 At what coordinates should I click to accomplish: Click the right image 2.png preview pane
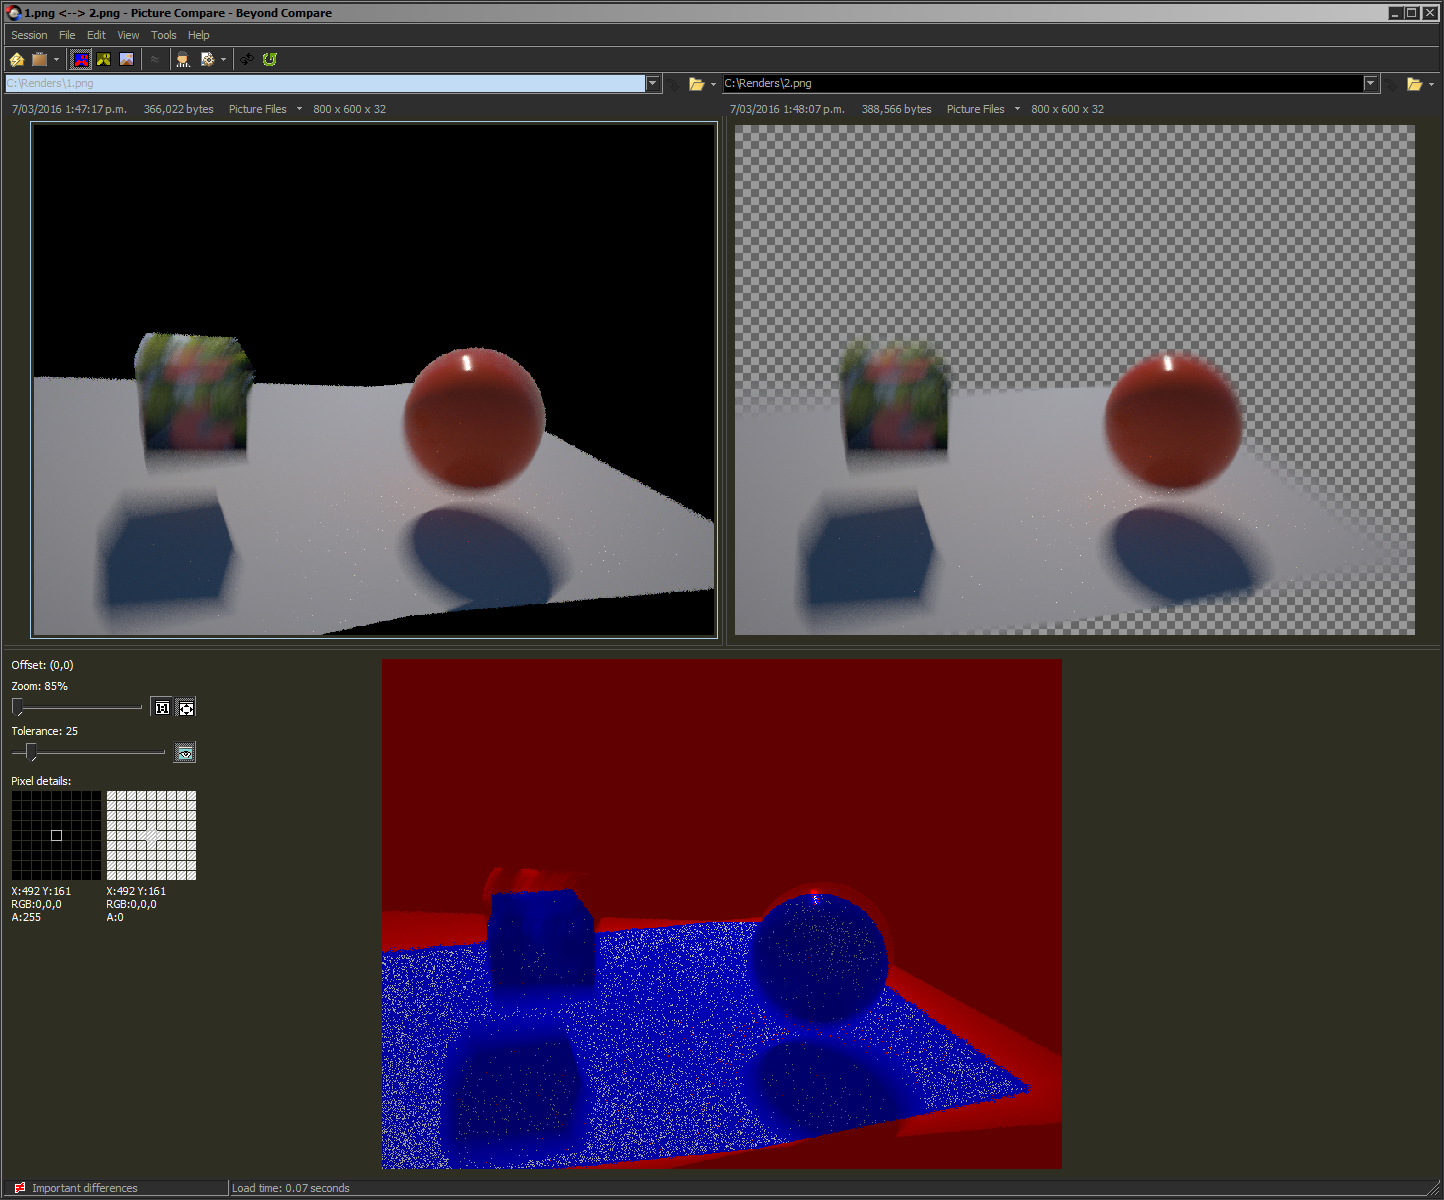click(1075, 380)
